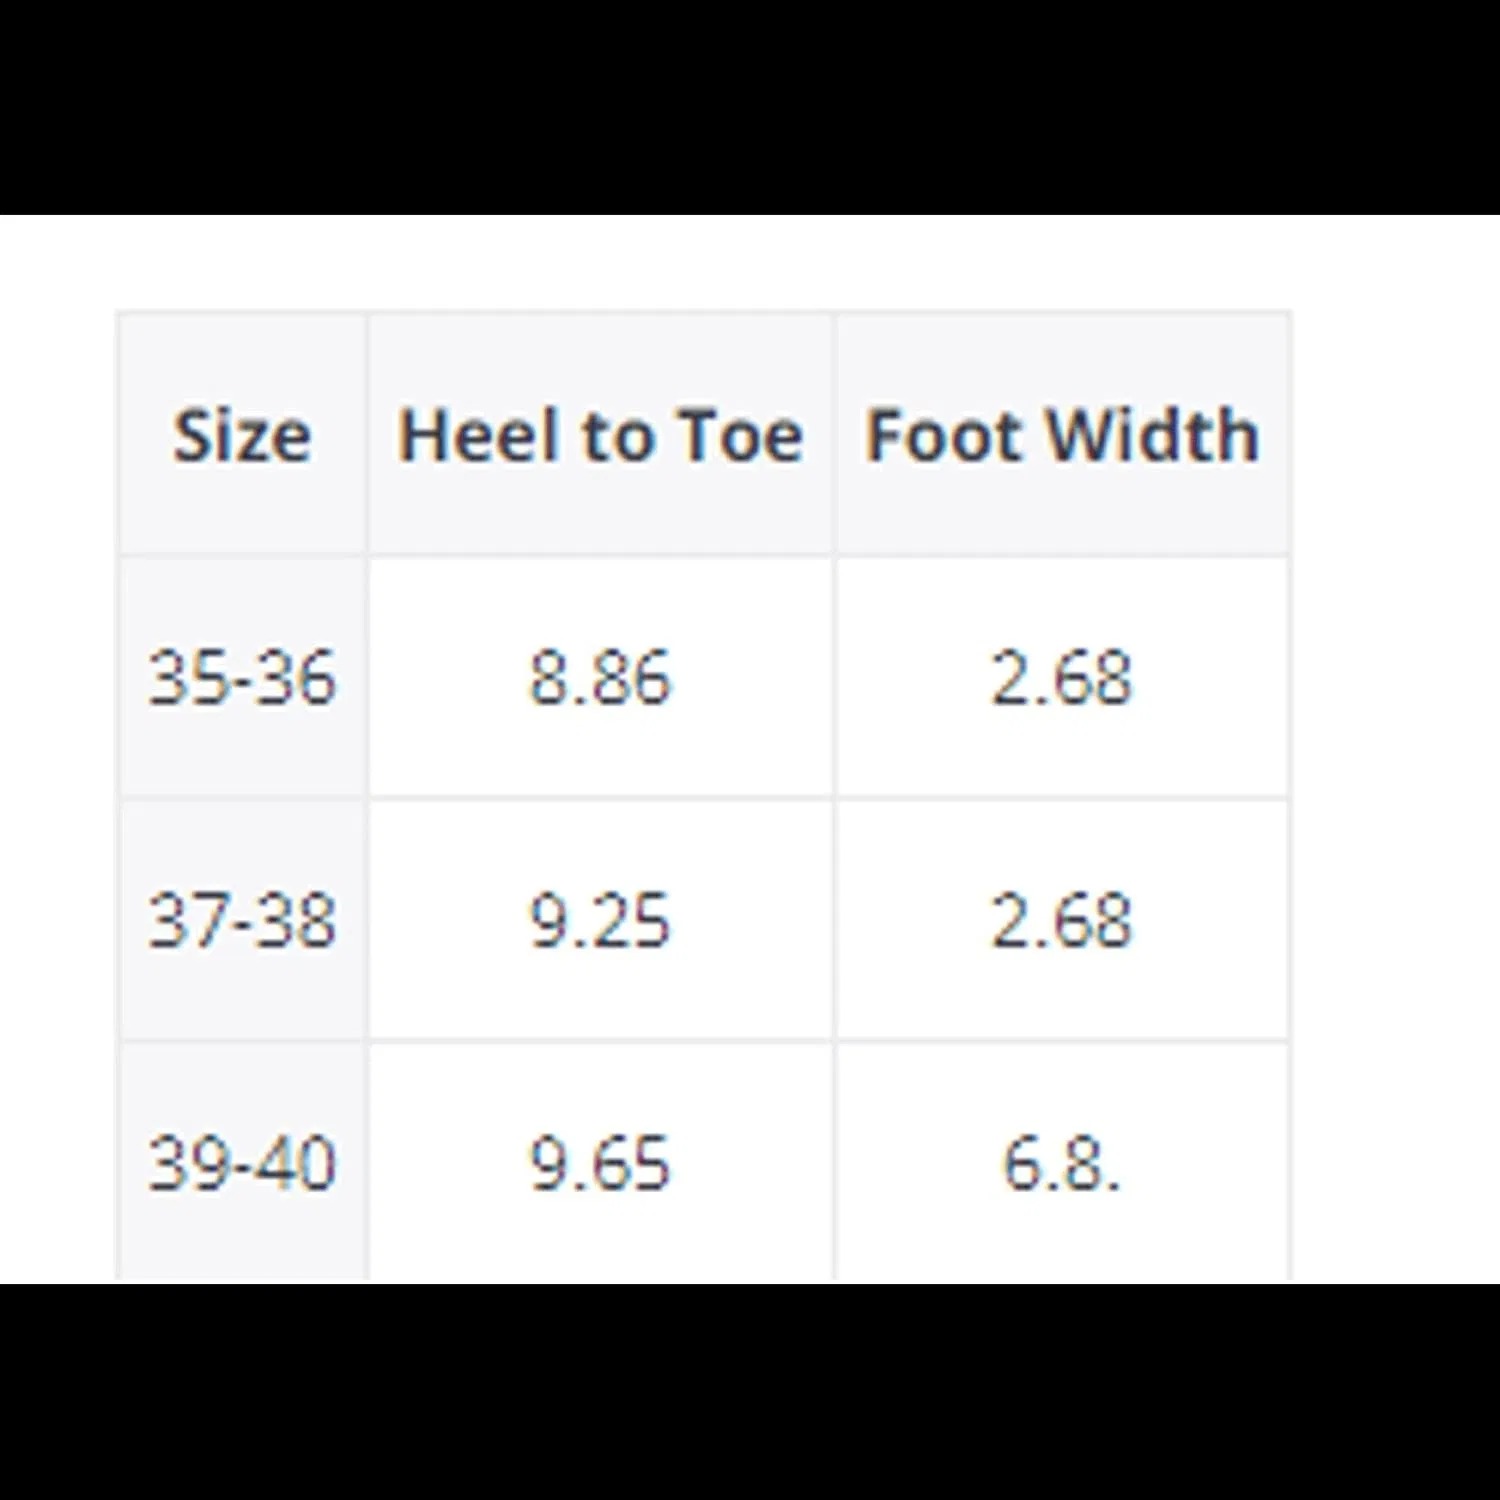Click the Size column header
The width and height of the screenshot is (1500, 1500).
(x=242, y=436)
